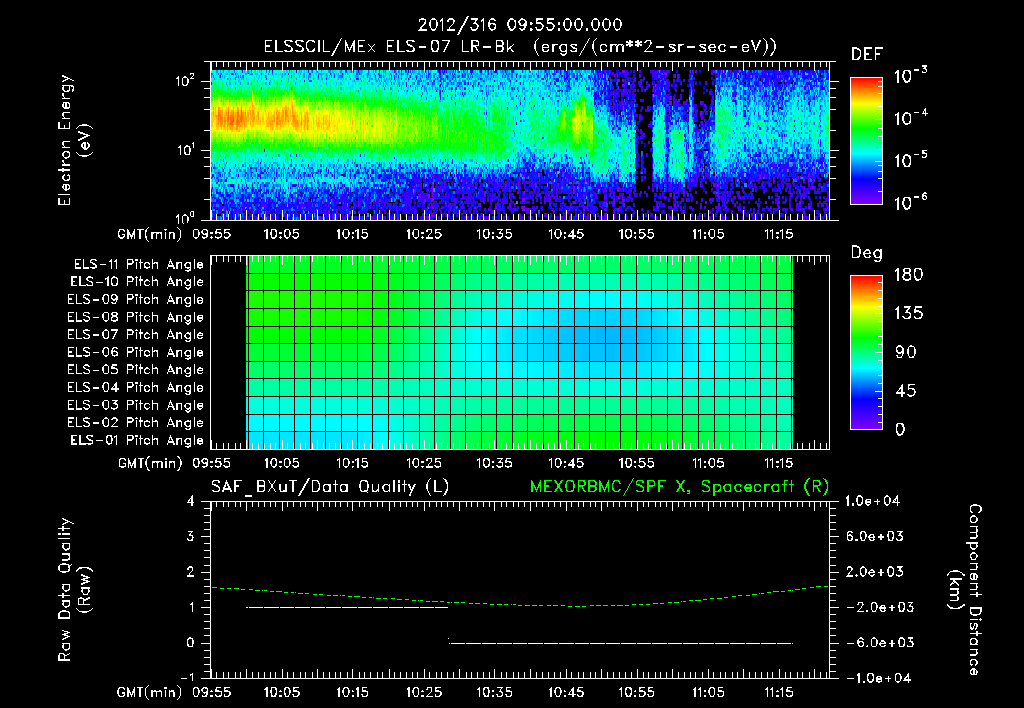Click the 11:05 tick under the data quality panel
Image resolution: width=1024 pixels, height=708 pixels.
click(x=708, y=692)
